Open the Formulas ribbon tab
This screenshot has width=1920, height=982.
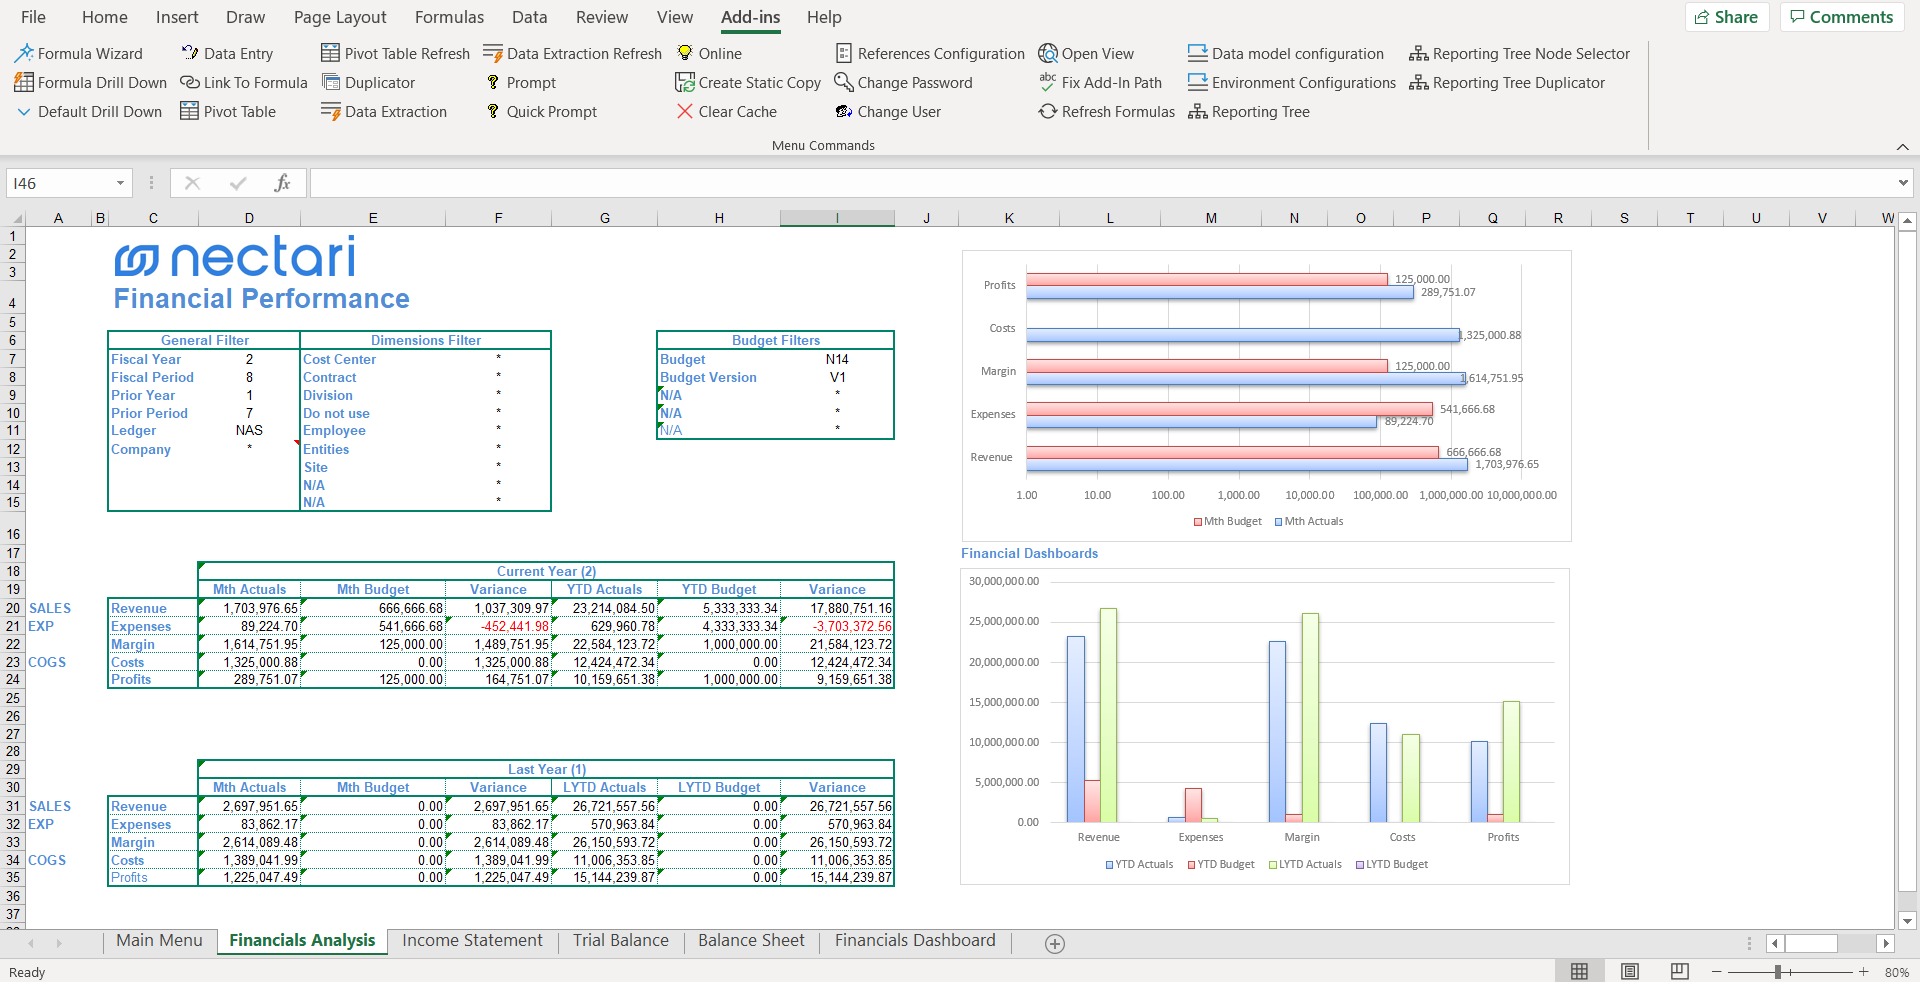[449, 17]
